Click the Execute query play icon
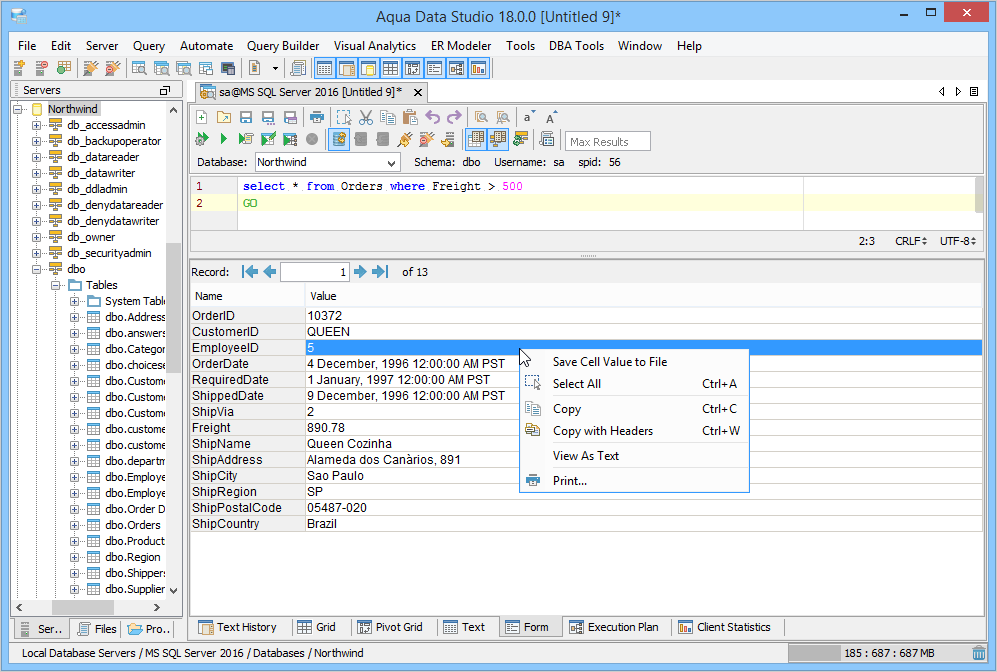Image resolution: width=997 pixels, height=672 pixels. click(x=224, y=139)
